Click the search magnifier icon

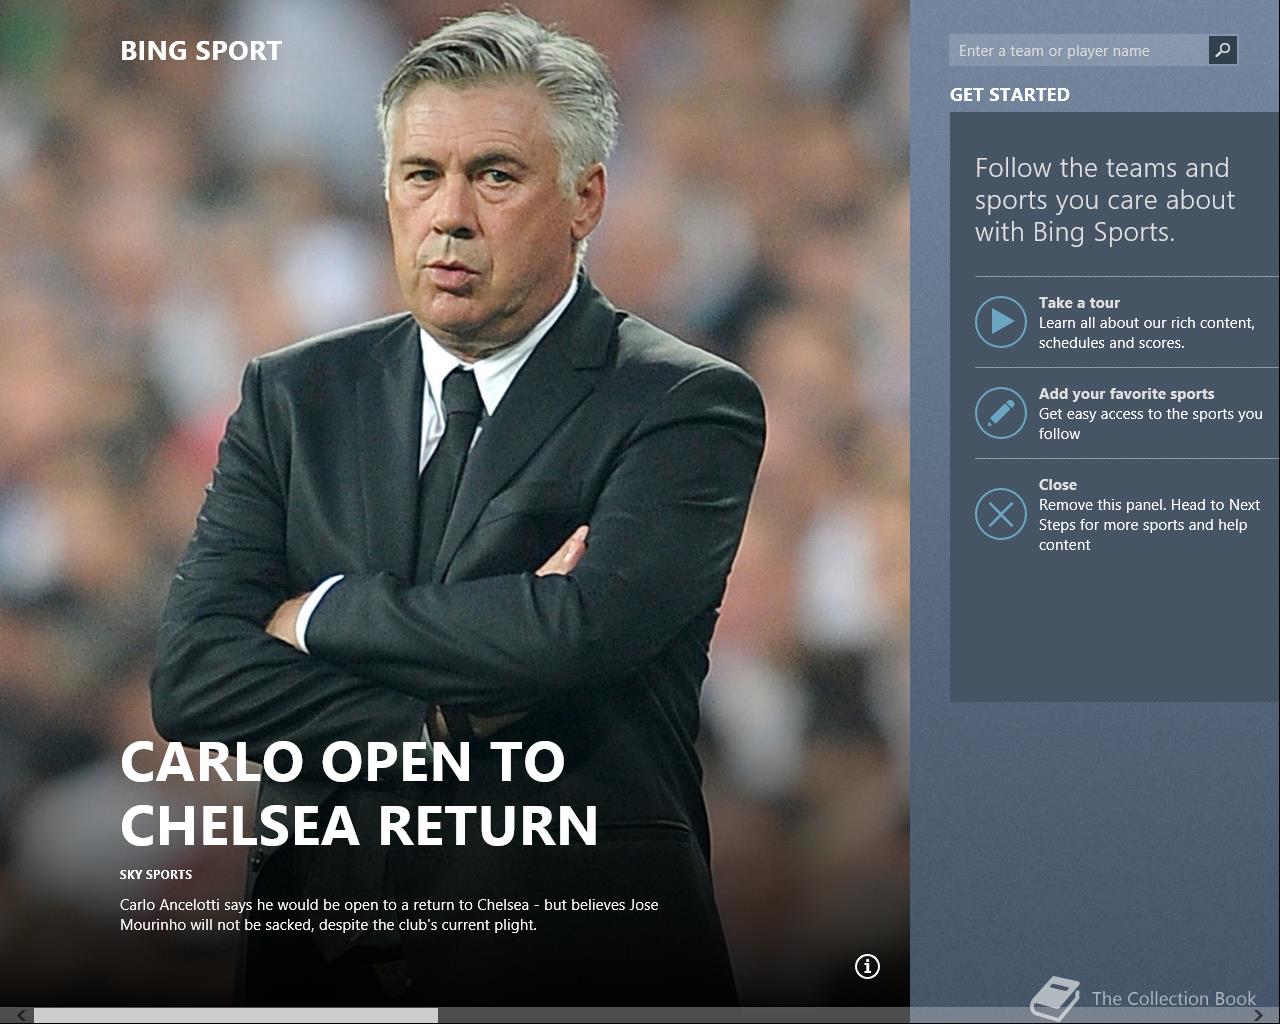[x=1222, y=50]
